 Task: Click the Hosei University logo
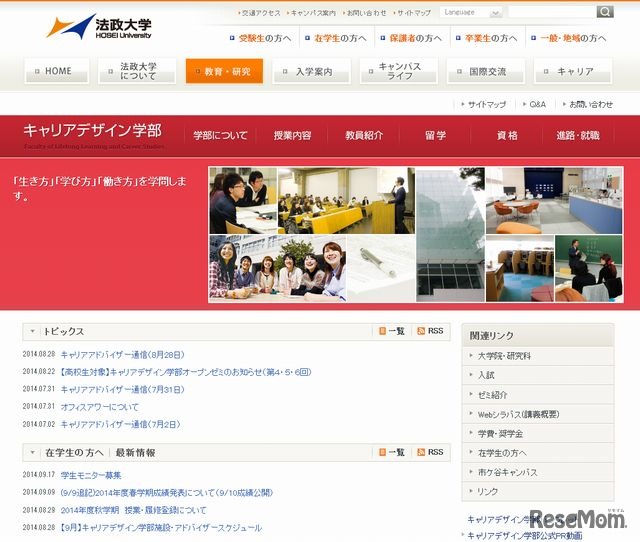click(x=99, y=27)
